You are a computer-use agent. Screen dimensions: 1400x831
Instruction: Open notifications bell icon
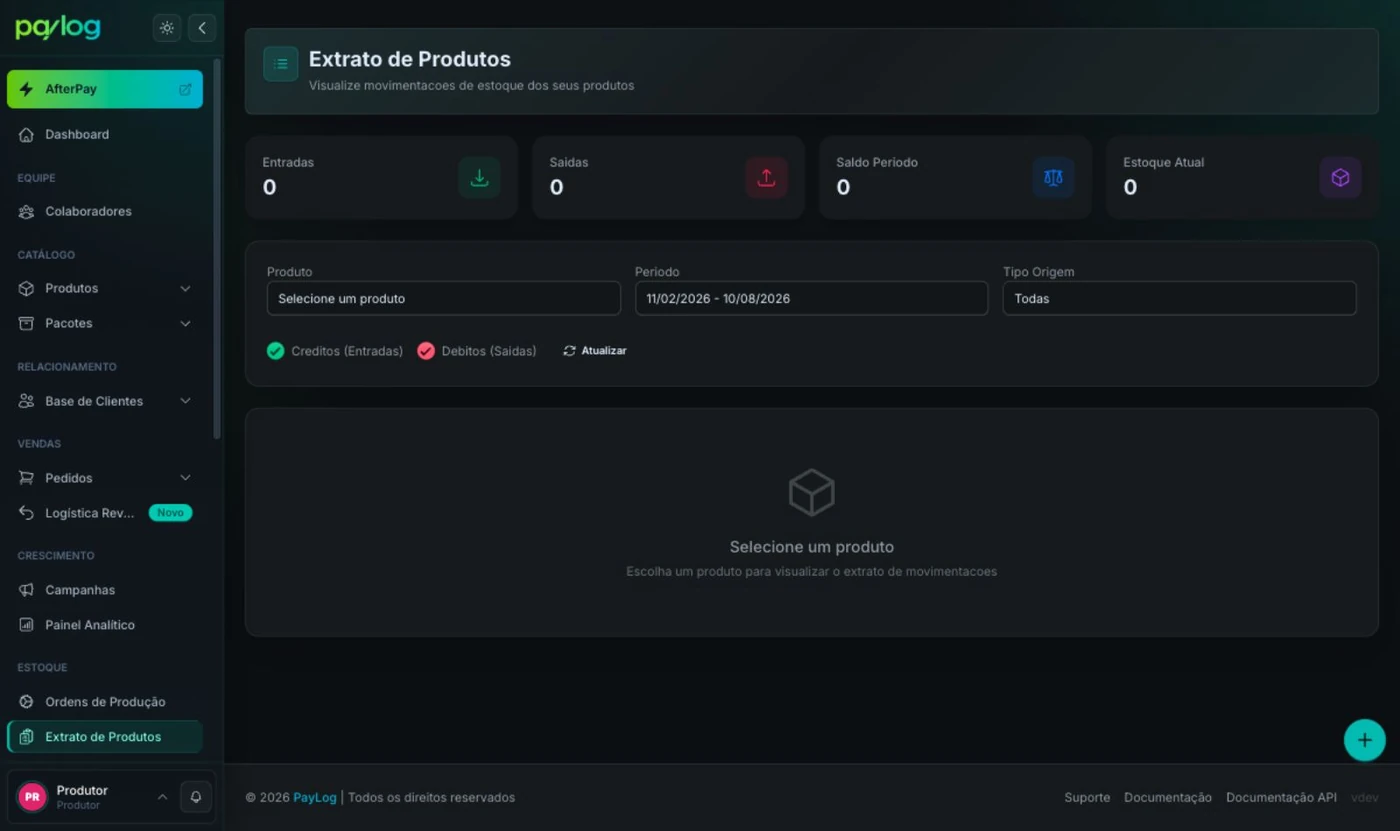point(196,797)
